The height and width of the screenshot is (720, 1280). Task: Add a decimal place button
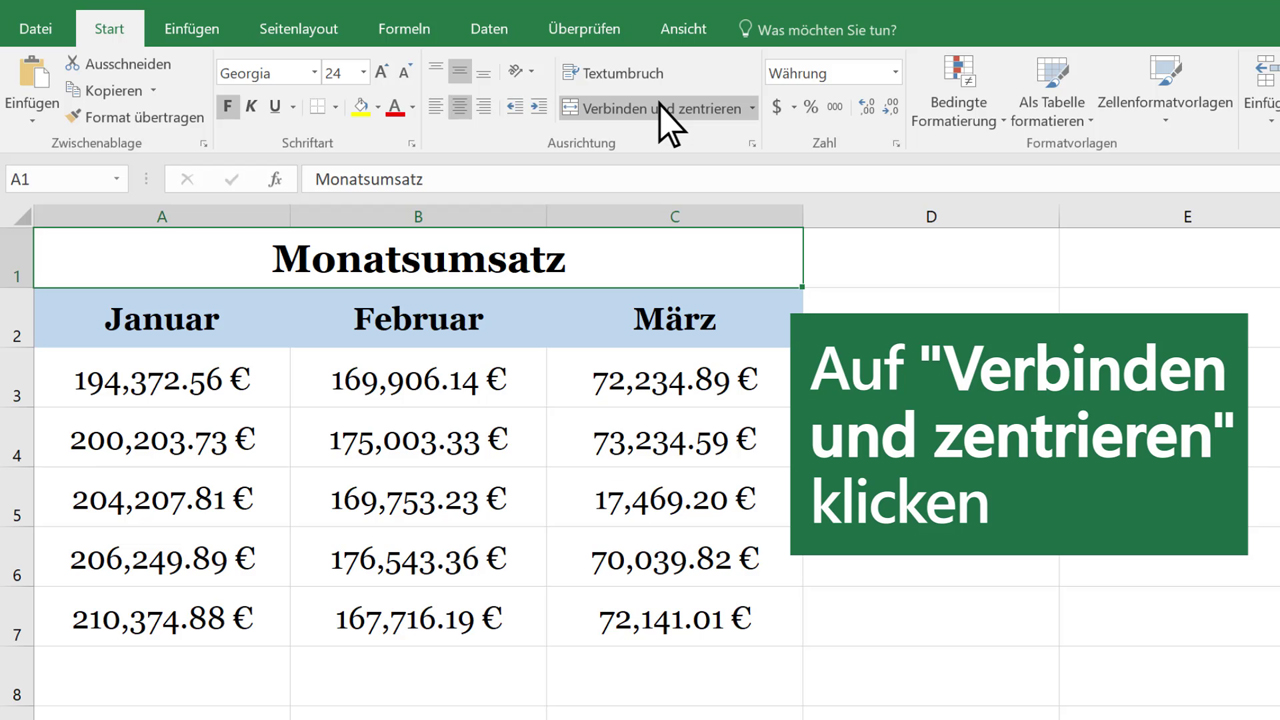[866, 106]
